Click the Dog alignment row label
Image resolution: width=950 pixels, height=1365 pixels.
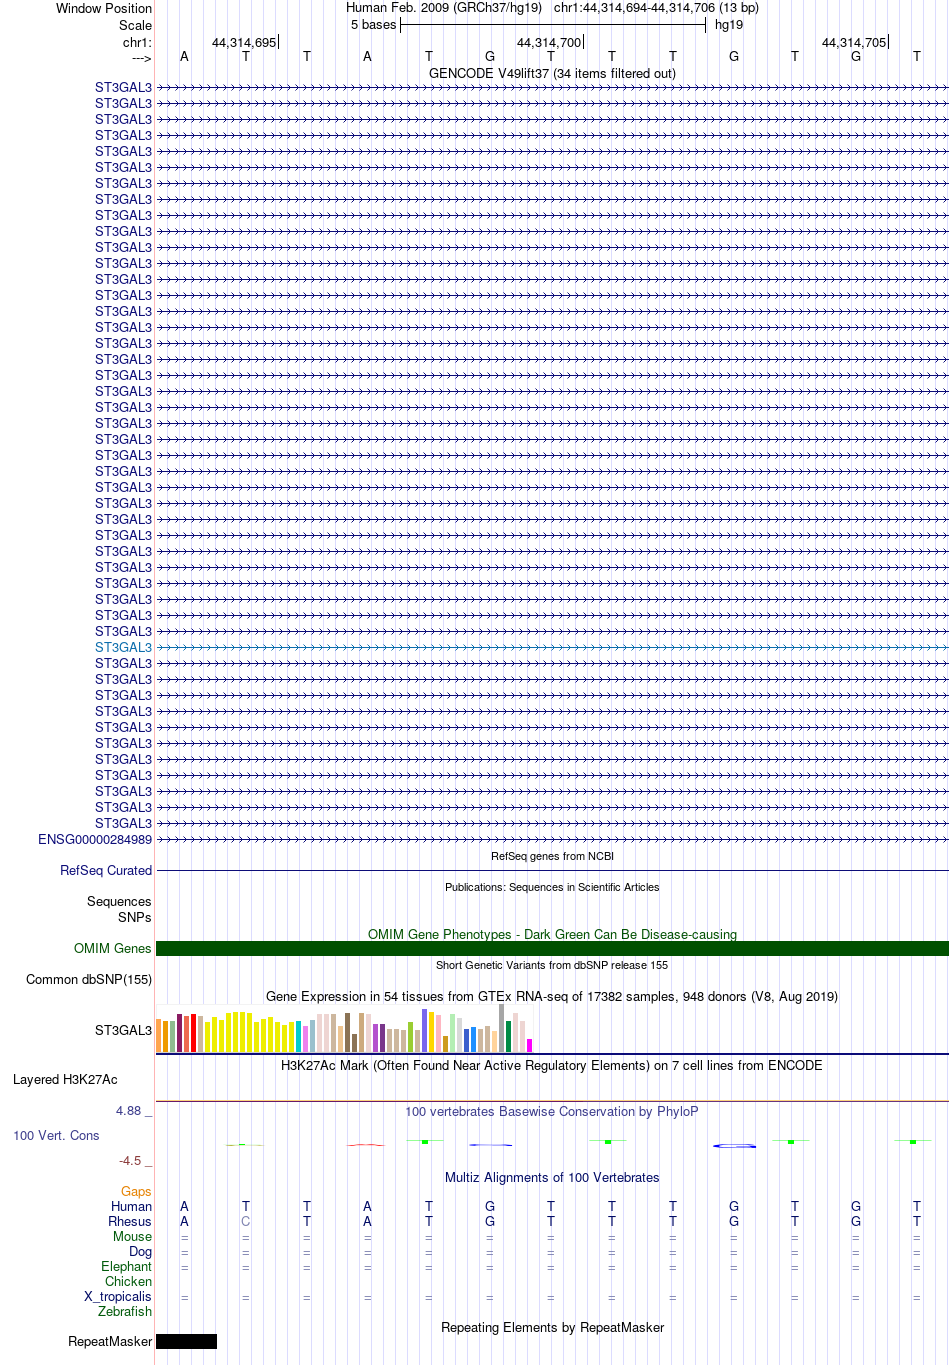pyautogui.click(x=140, y=1251)
